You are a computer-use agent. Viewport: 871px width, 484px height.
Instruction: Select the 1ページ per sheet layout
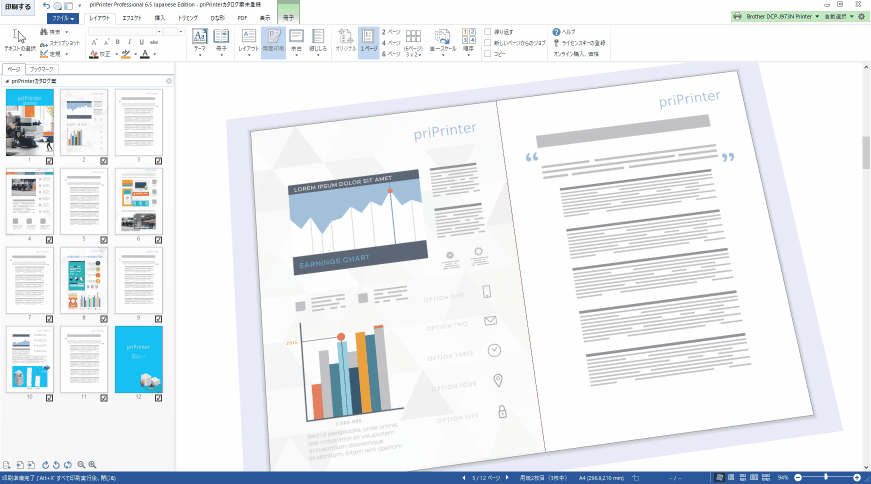pos(369,42)
